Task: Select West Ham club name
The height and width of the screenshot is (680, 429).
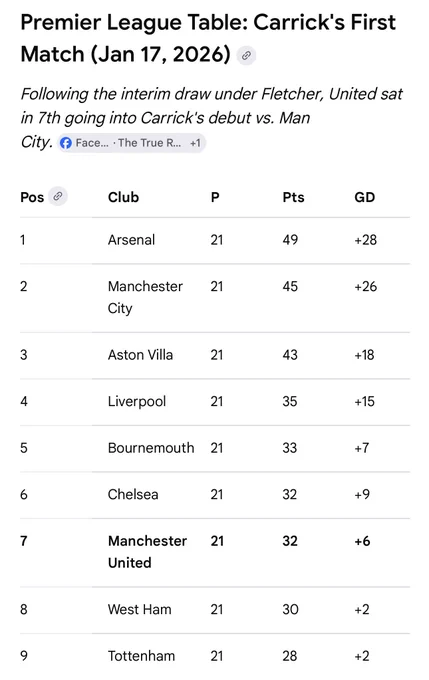Action: pos(139,609)
